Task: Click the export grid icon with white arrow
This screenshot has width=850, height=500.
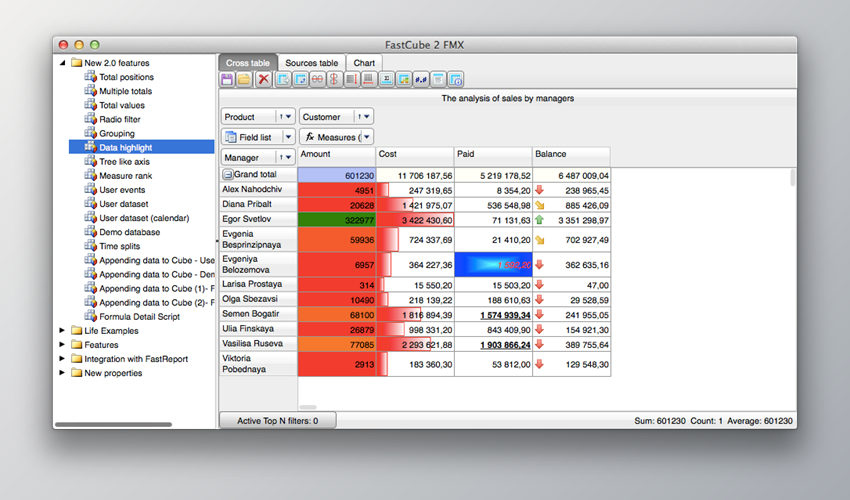Action: click(283, 80)
